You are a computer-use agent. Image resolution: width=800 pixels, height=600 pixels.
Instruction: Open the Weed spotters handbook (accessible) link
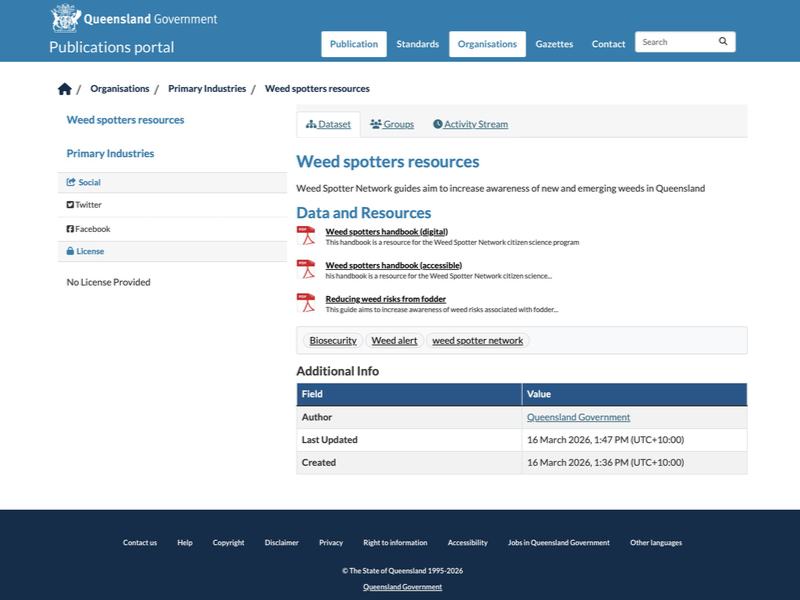click(393, 265)
